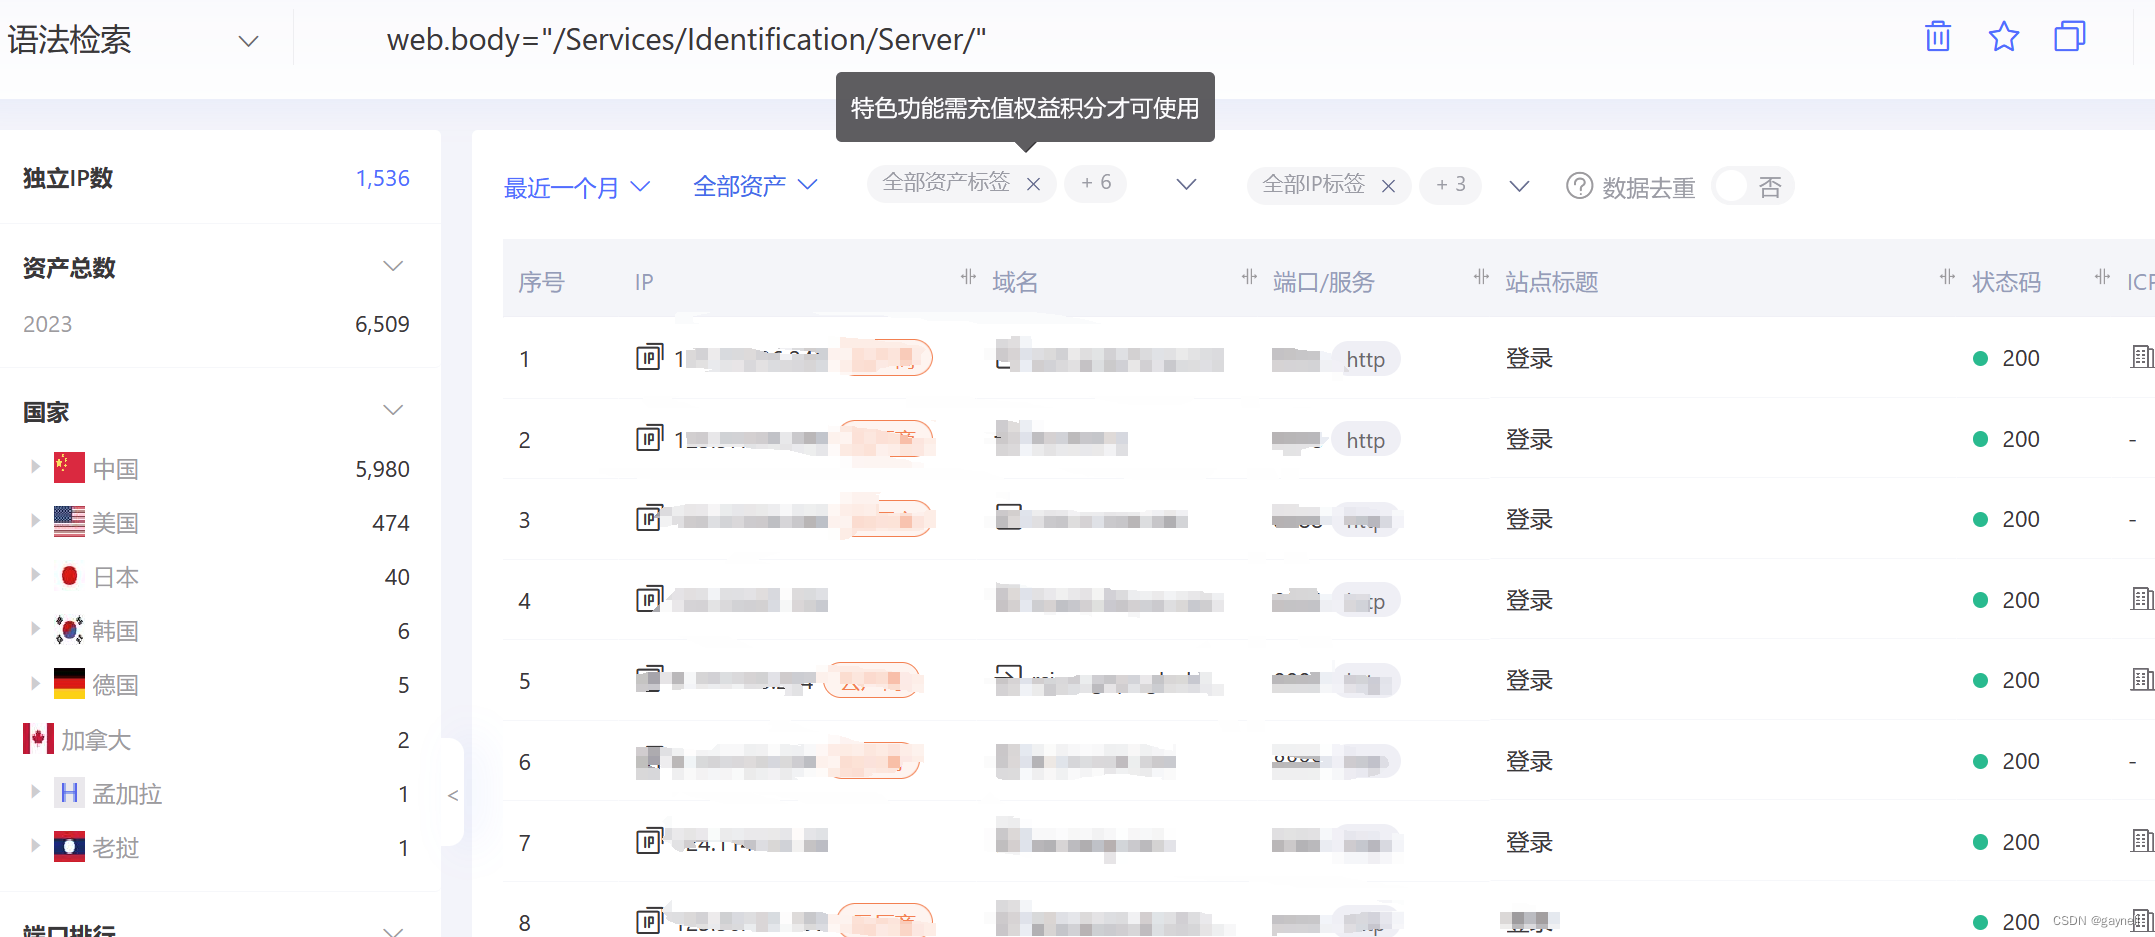Screen dimensions: 2155x937
Task: Toggle the 数据去重 deduplication switch
Action: tap(1753, 186)
